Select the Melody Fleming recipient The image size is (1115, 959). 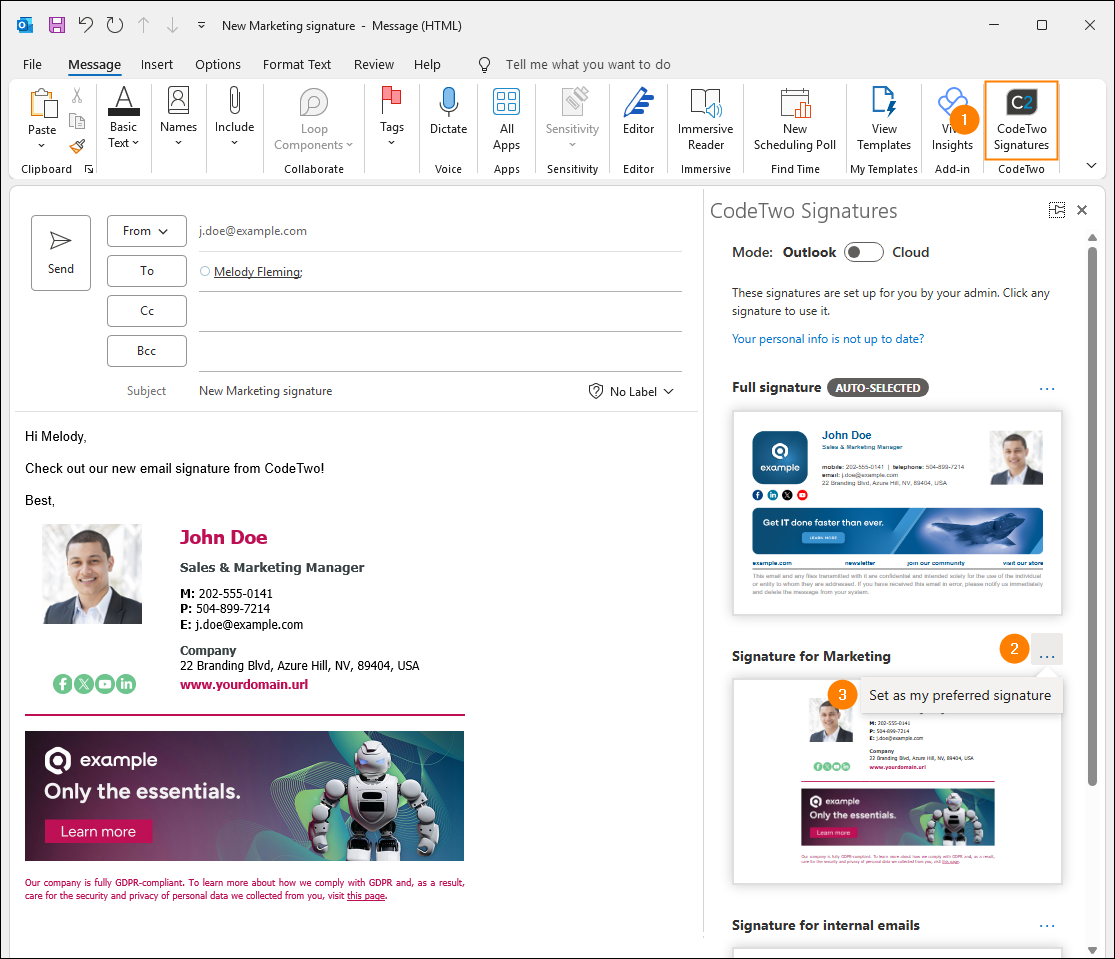pos(257,272)
